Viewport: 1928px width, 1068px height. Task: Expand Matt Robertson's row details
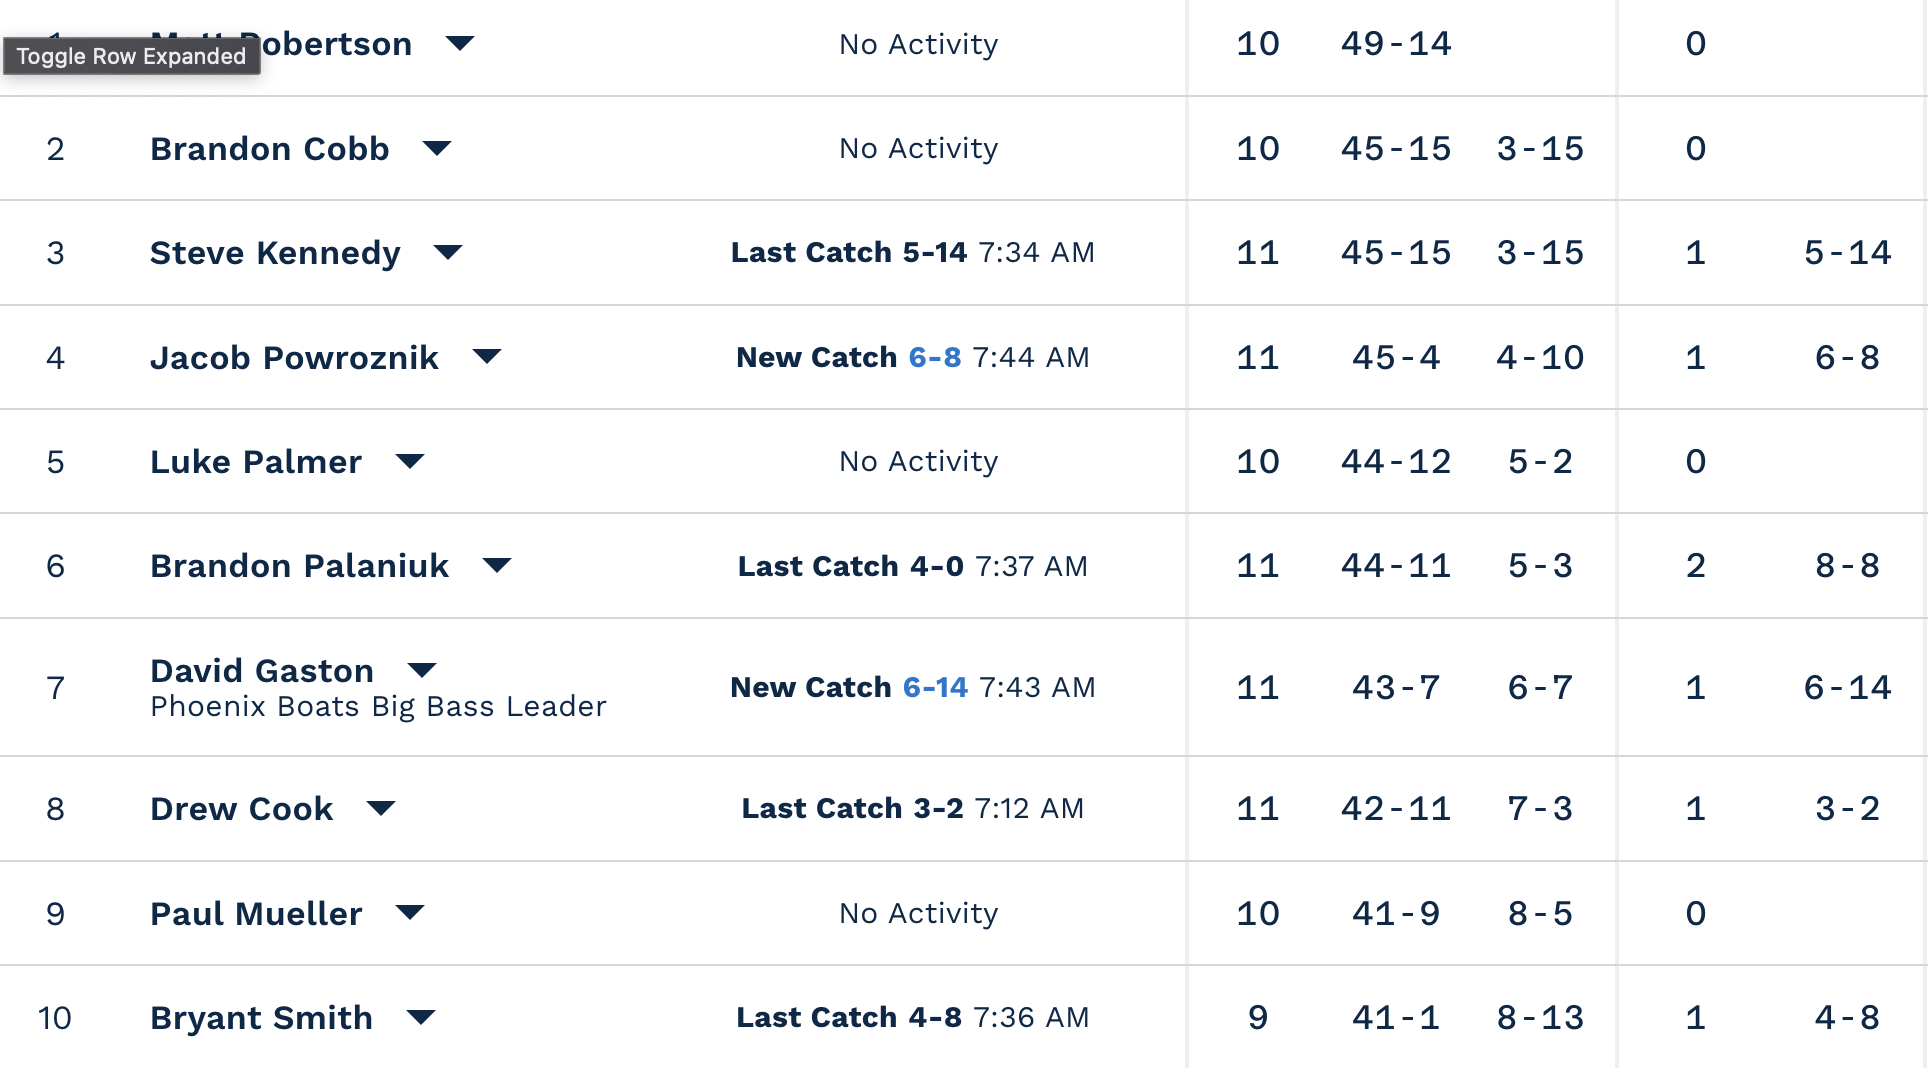pos(460,43)
